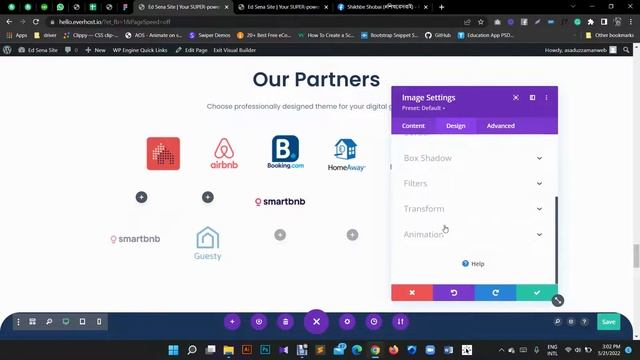Select the airbnb logo image
The height and width of the screenshot is (360, 640).
[224, 153]
